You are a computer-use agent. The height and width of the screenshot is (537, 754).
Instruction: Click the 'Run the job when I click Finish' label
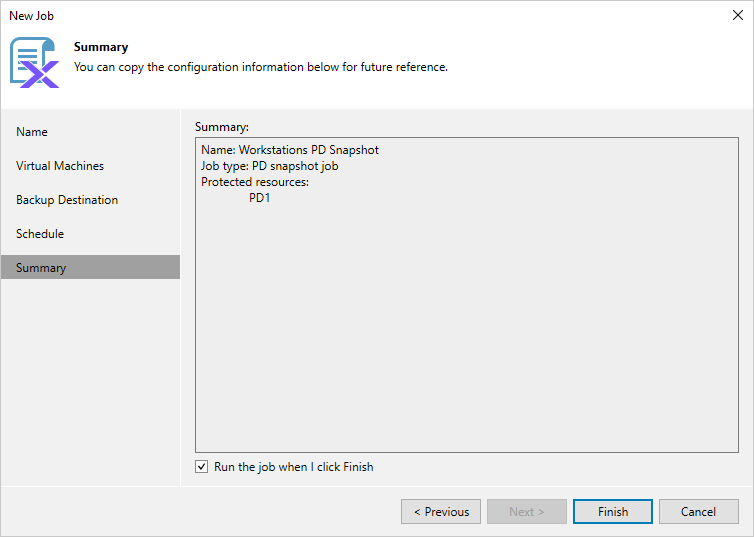click(293, 467)
